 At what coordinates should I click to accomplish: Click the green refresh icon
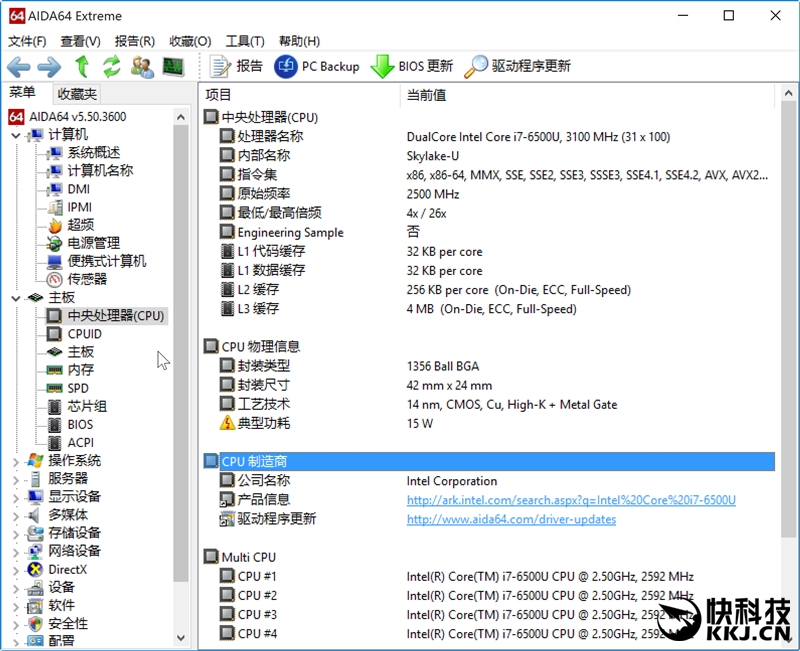click(x=111, y=67)
